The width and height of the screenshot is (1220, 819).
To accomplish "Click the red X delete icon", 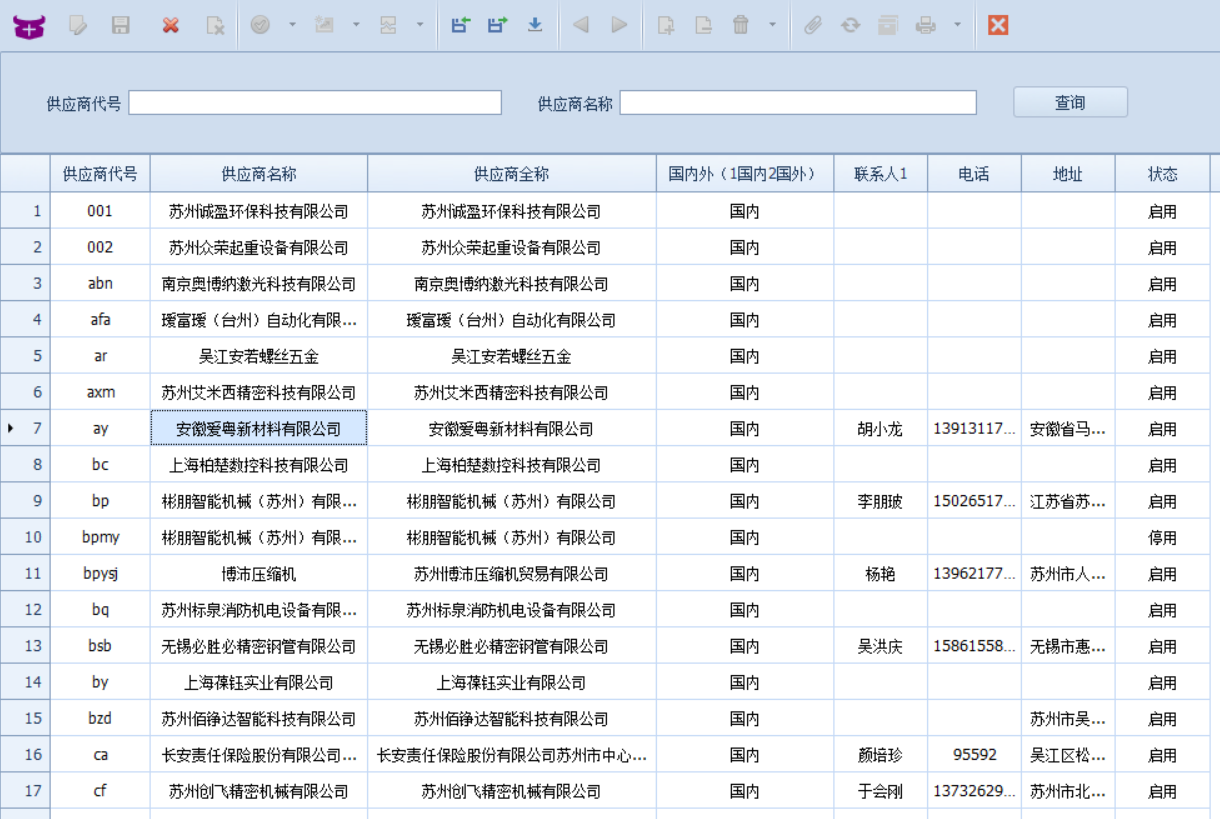I will coord(171,26).
